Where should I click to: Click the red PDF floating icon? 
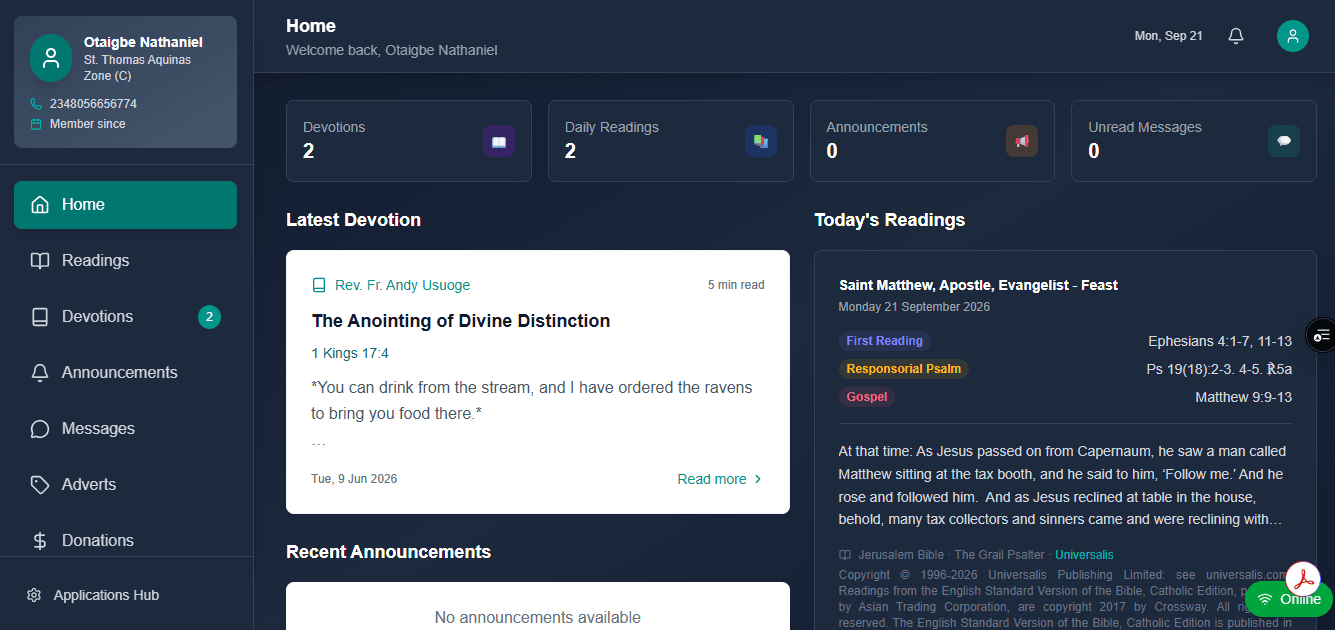pyautogui.click(x=1303, y=578)
